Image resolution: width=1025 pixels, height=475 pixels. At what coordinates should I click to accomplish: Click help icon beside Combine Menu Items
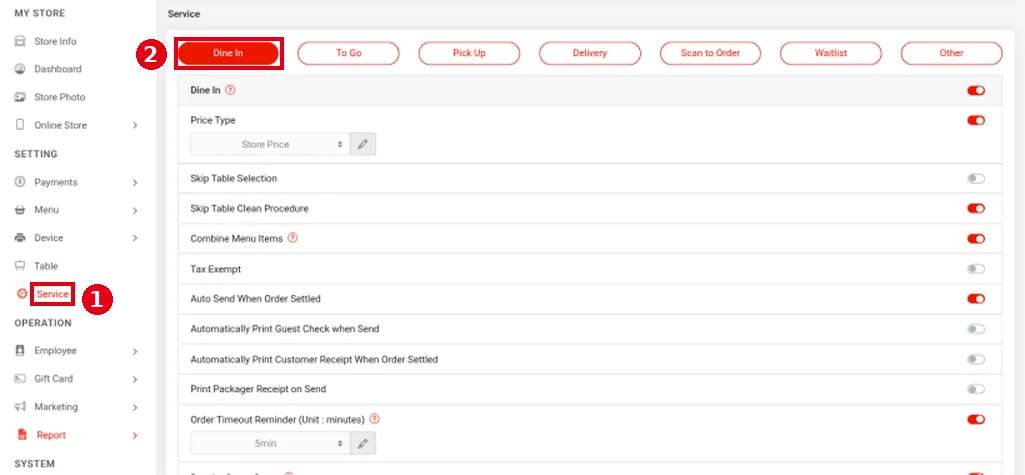tap(293, 238)
